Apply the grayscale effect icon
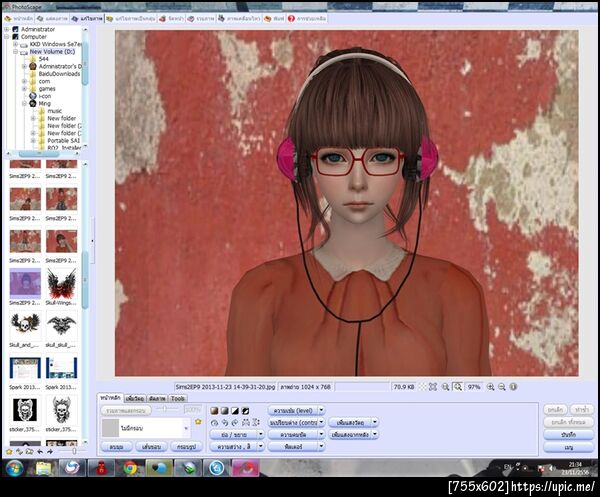 pos(225,411)
